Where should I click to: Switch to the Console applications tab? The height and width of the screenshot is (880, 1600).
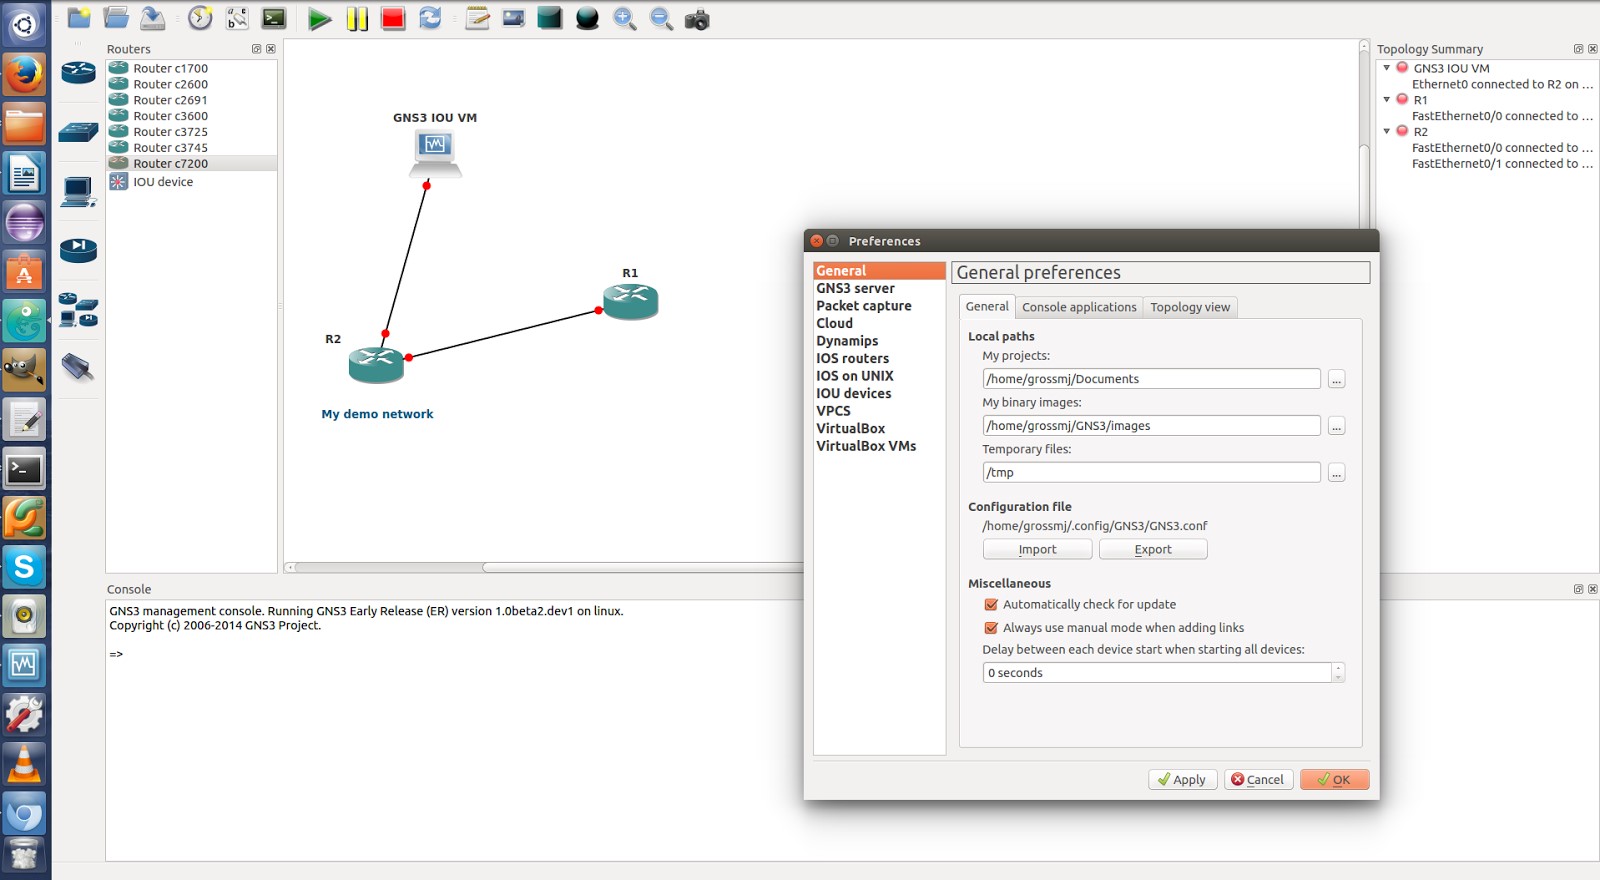click(1079, 307)
